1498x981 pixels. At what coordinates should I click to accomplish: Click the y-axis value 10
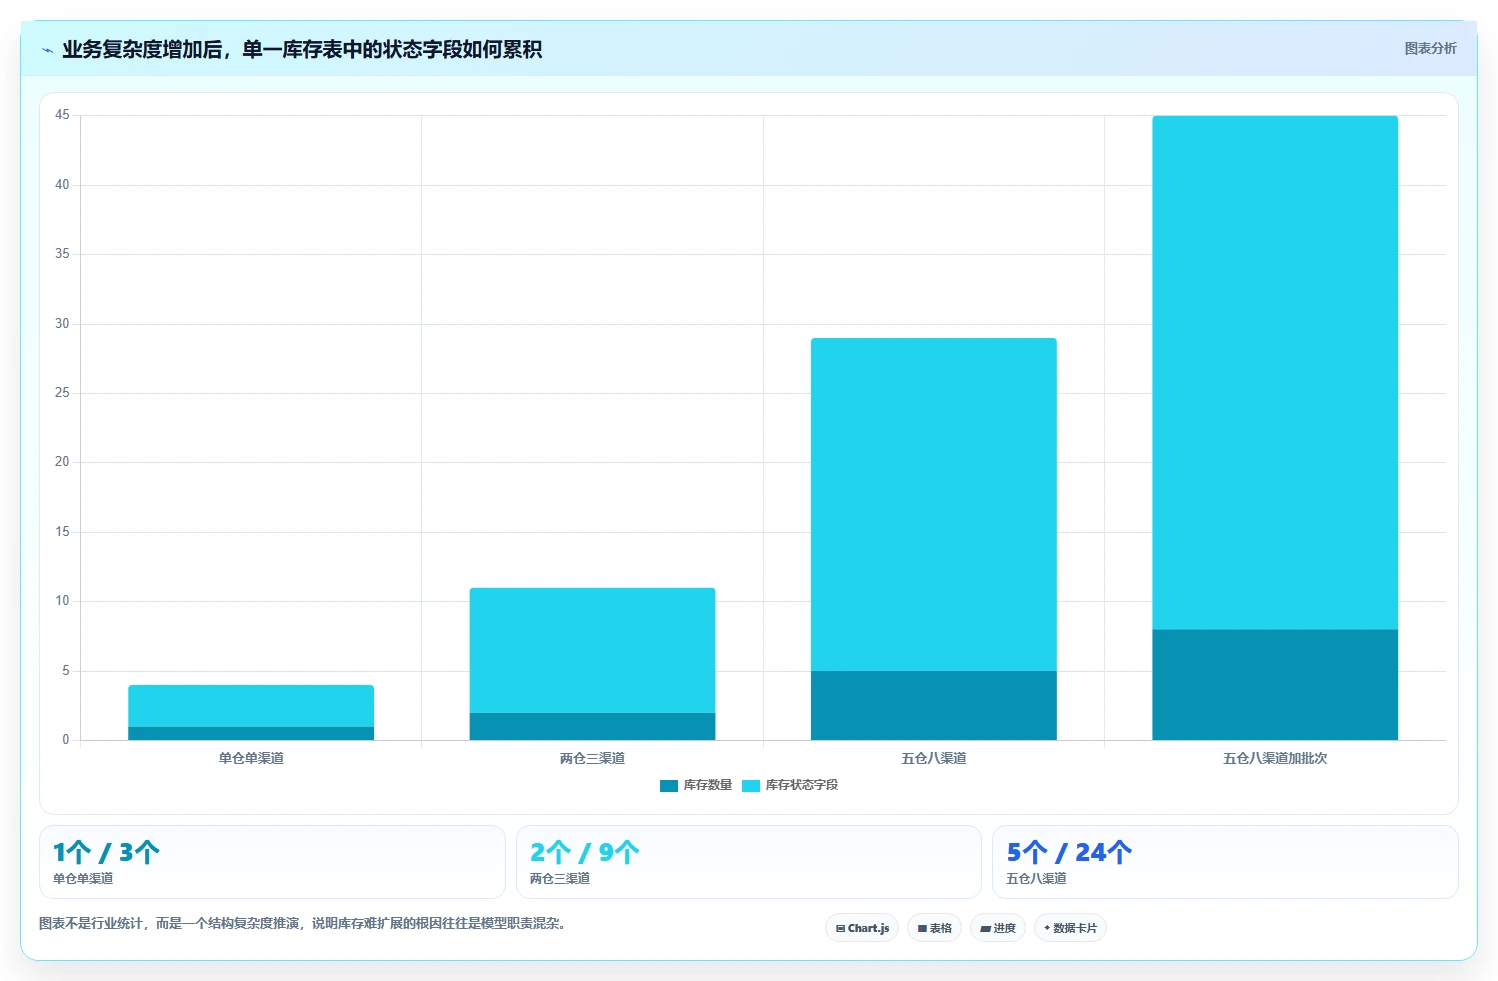62,600
